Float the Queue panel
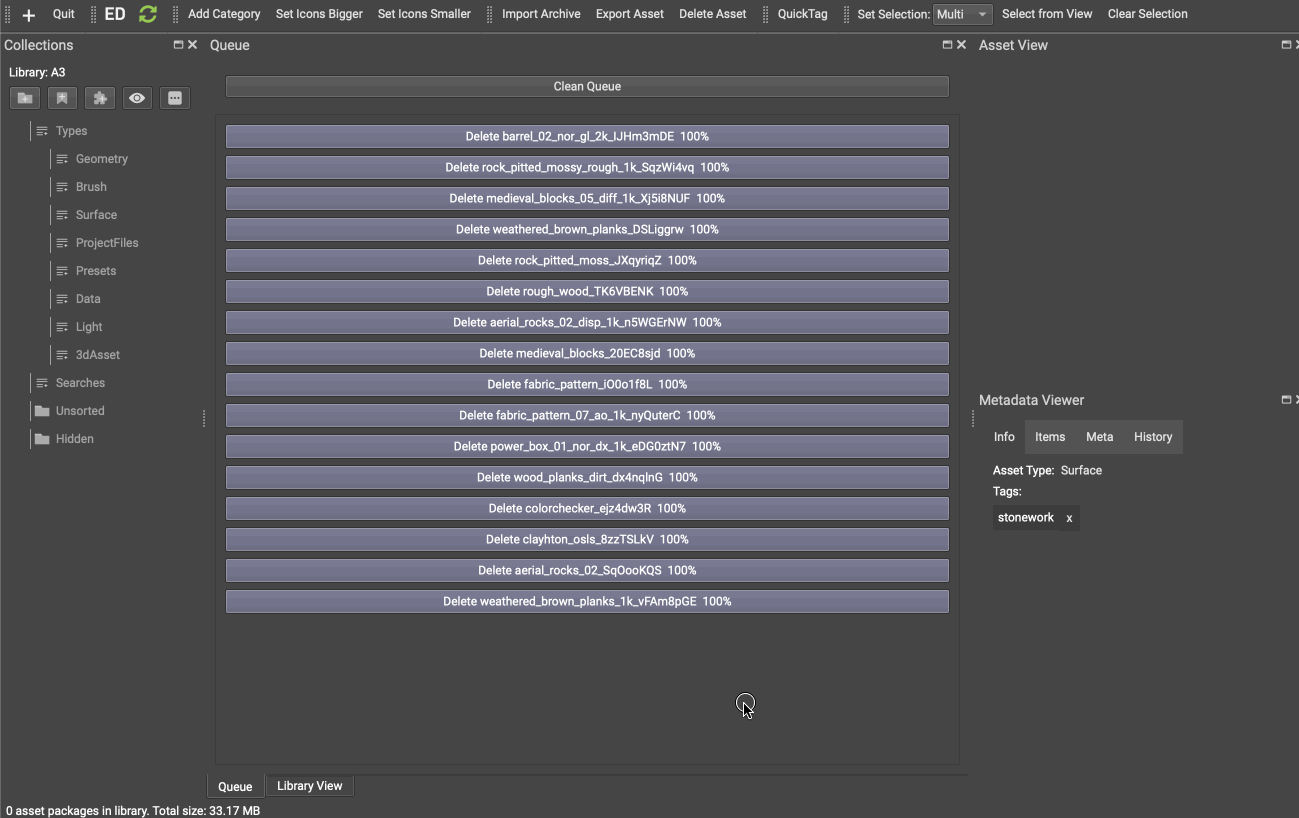 tap(947, 45)
